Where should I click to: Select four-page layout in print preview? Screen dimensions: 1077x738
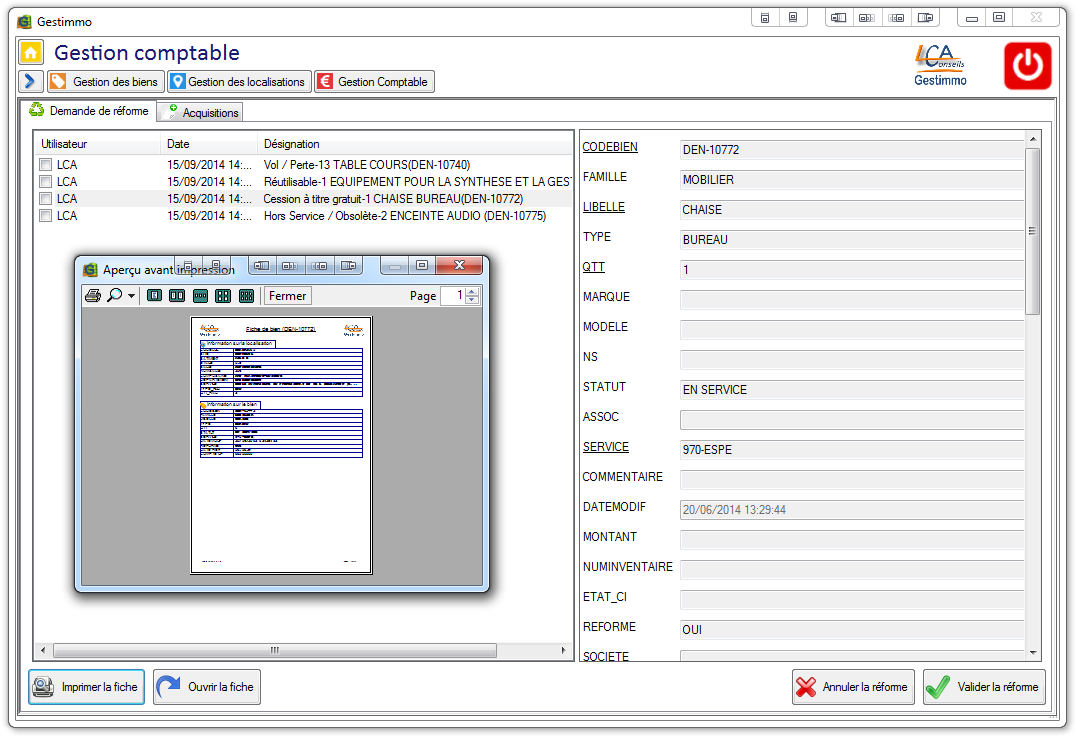pos(223,296)
